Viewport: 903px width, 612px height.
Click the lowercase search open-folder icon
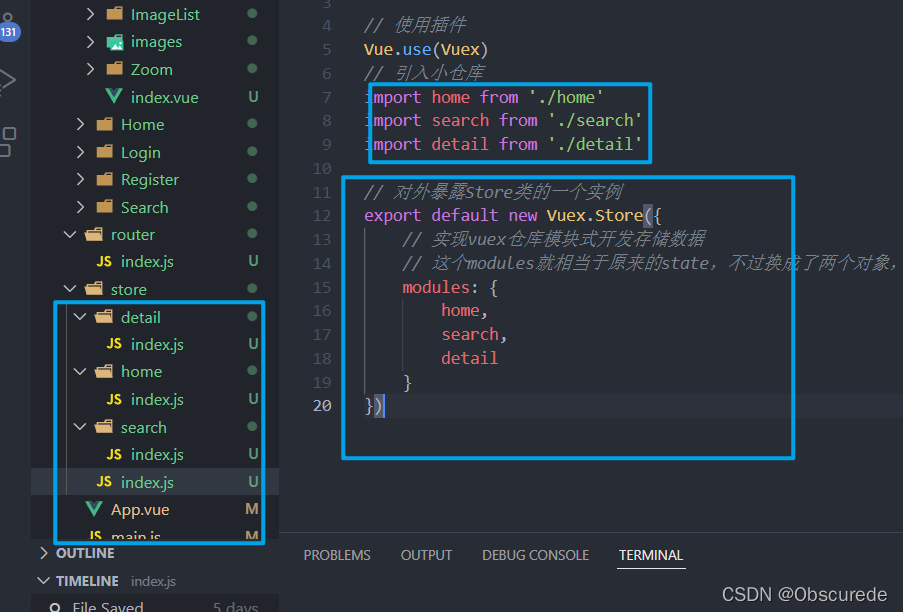[x=104, y=426]
